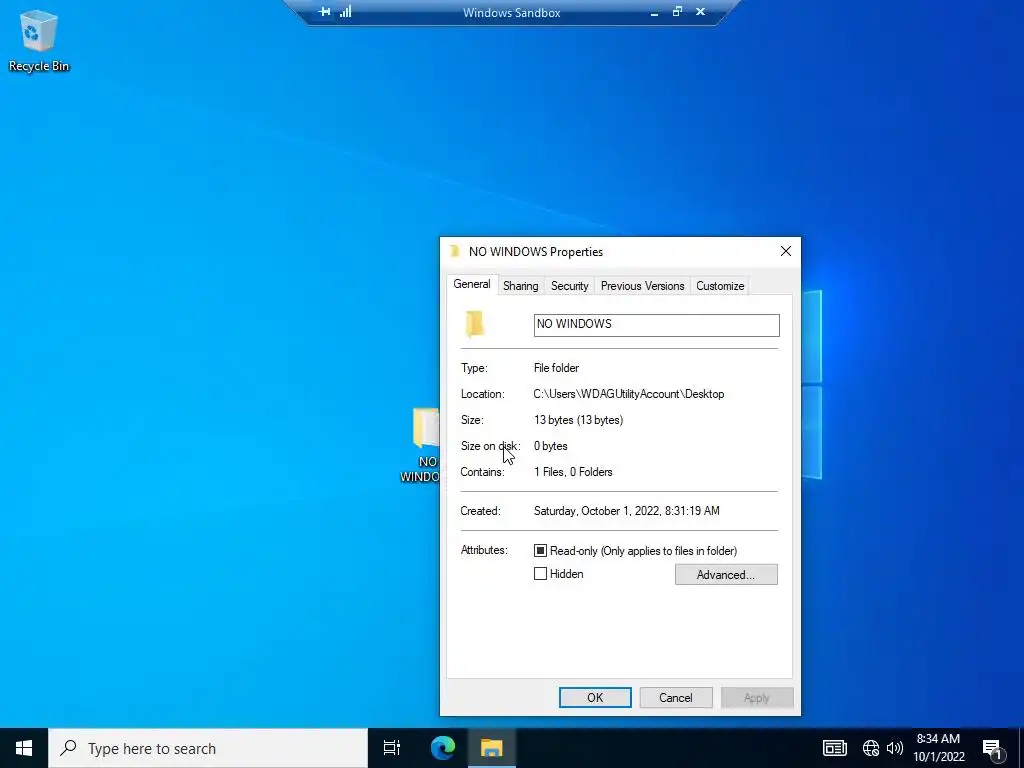The image size is (1024, 768).
Task: Click the taskbar search box
Action: 208,748
